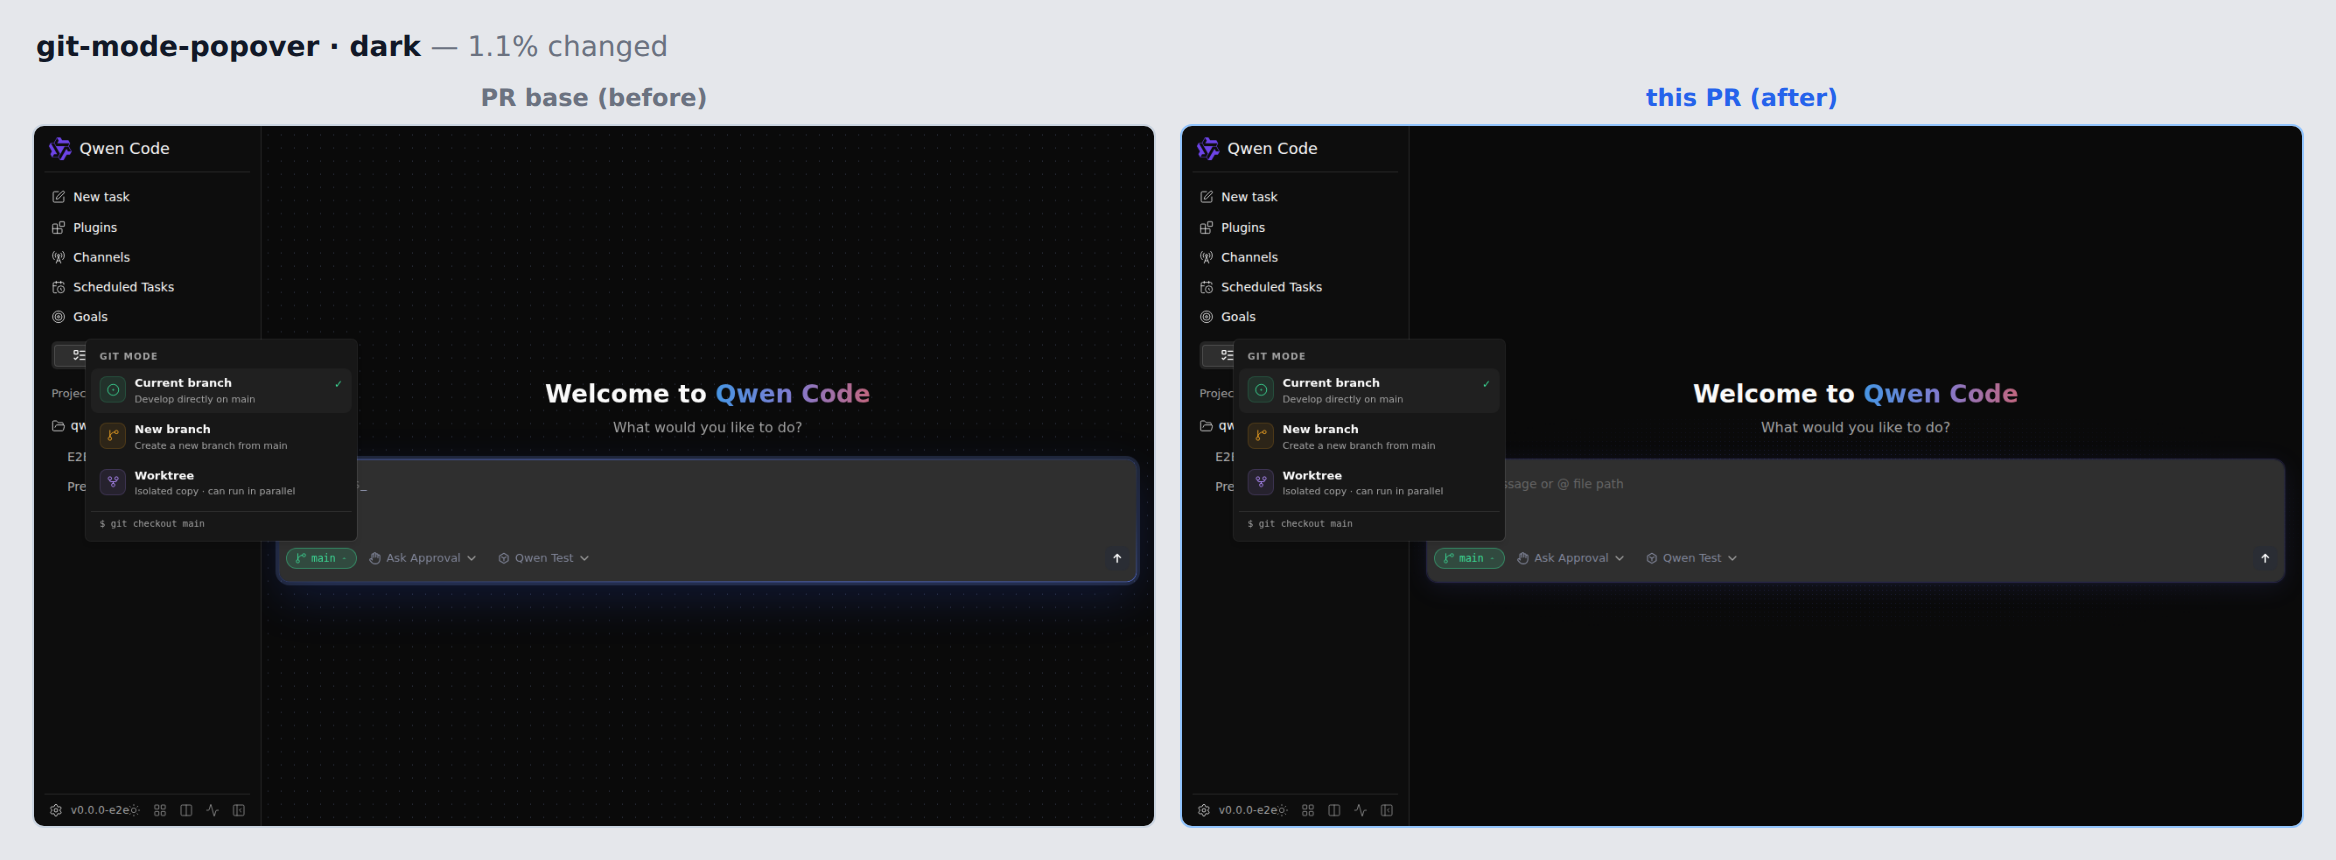2336x860 pixels.
Task: Click the orange New branch icon in after screenshot
Action: tap(1261, 436)
